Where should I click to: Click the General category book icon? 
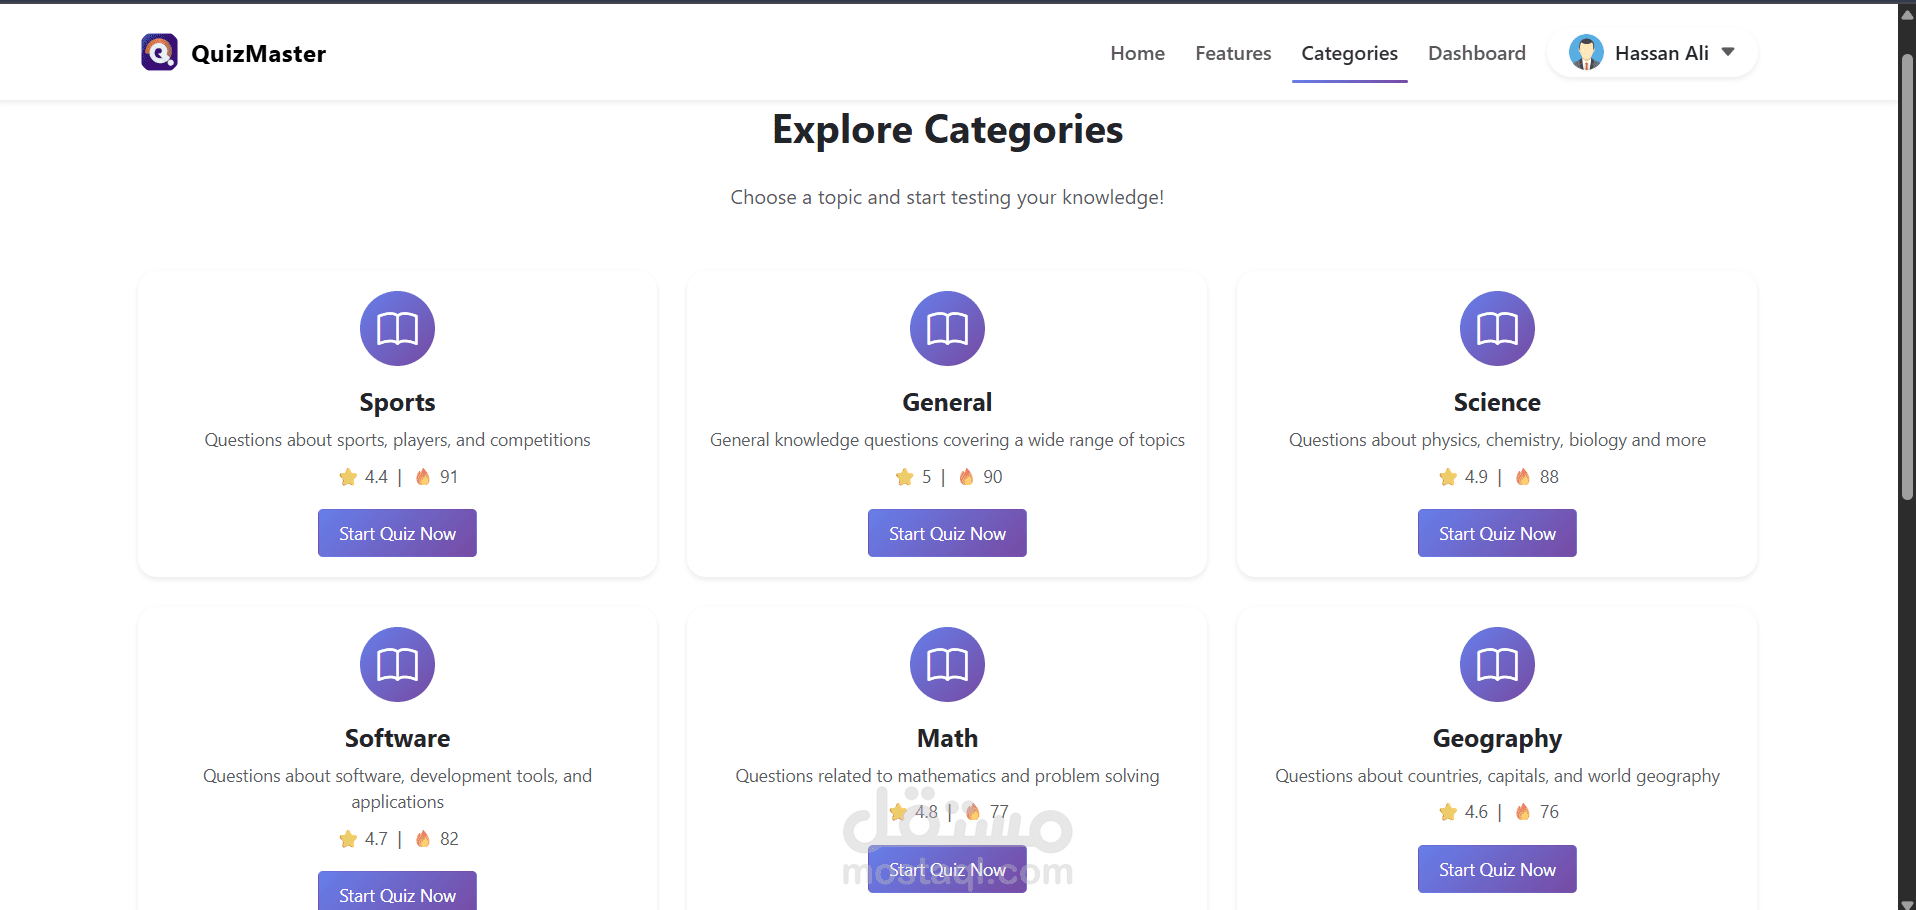(x=947, y=328)
